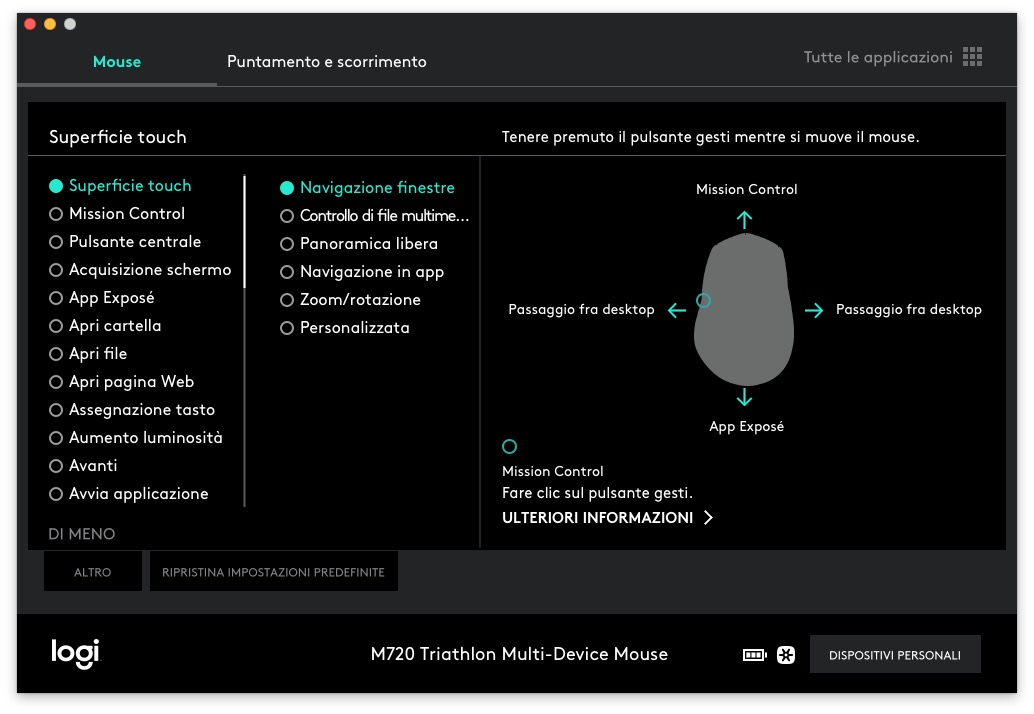Select Avanti option

(83, 466)
